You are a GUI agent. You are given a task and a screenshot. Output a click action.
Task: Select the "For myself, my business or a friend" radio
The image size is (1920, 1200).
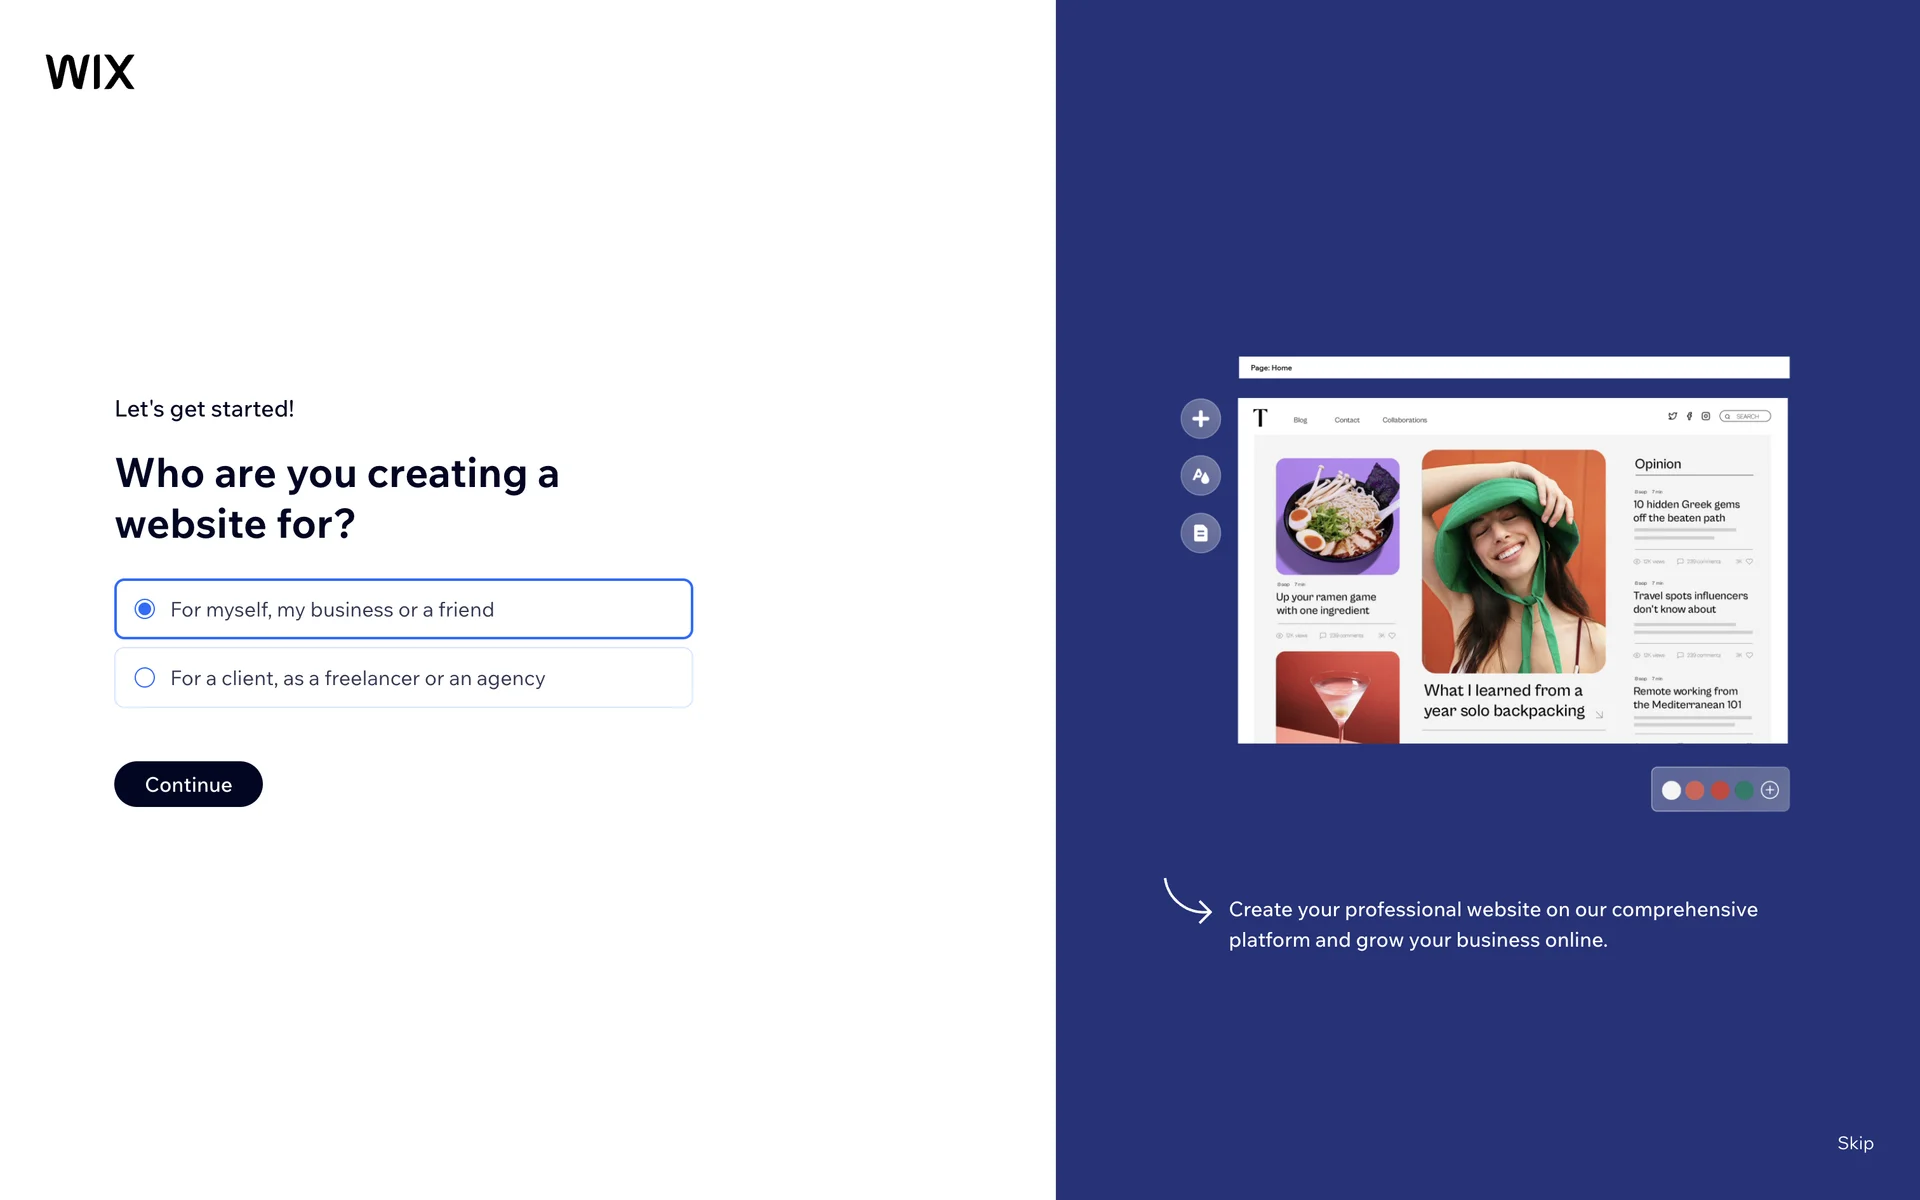tap(145, 609)
